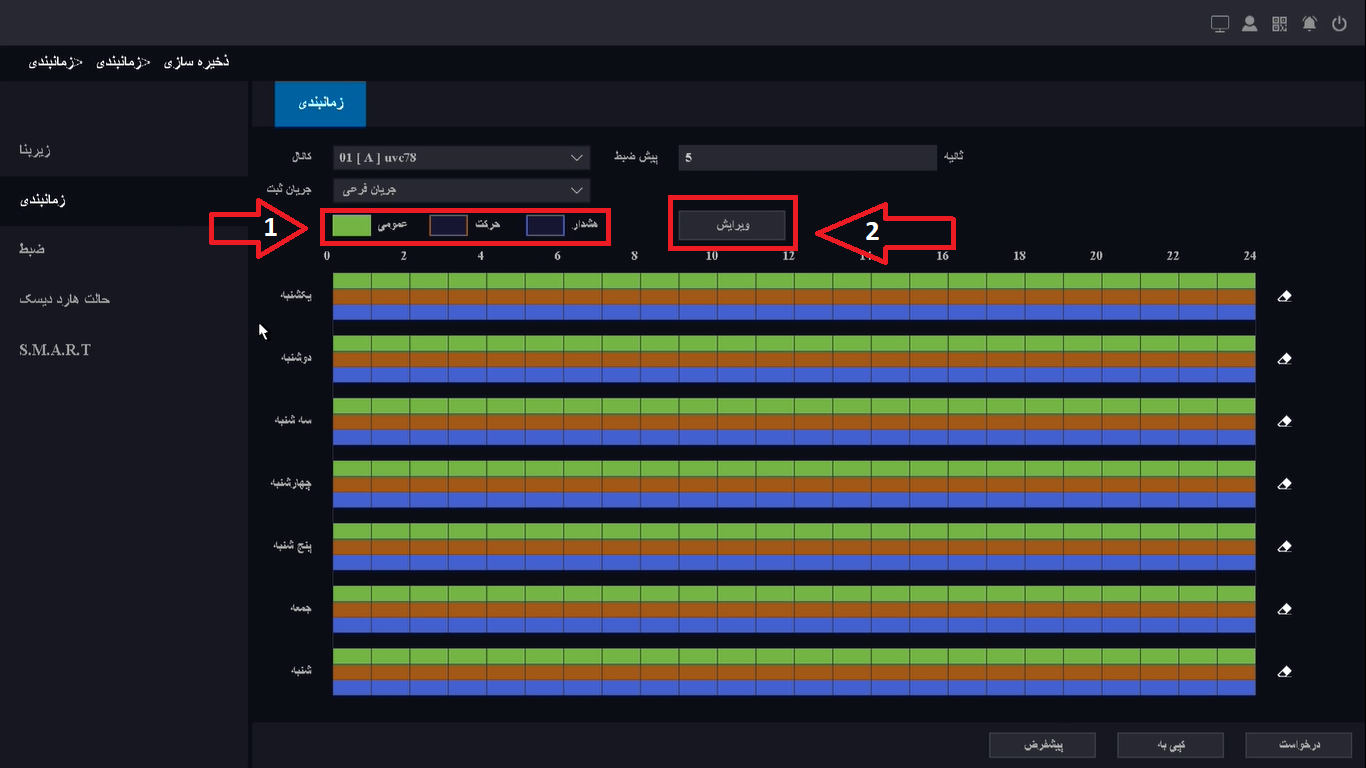
Task: Click the درخواست (Apply) button
Action: point(1299,745)
